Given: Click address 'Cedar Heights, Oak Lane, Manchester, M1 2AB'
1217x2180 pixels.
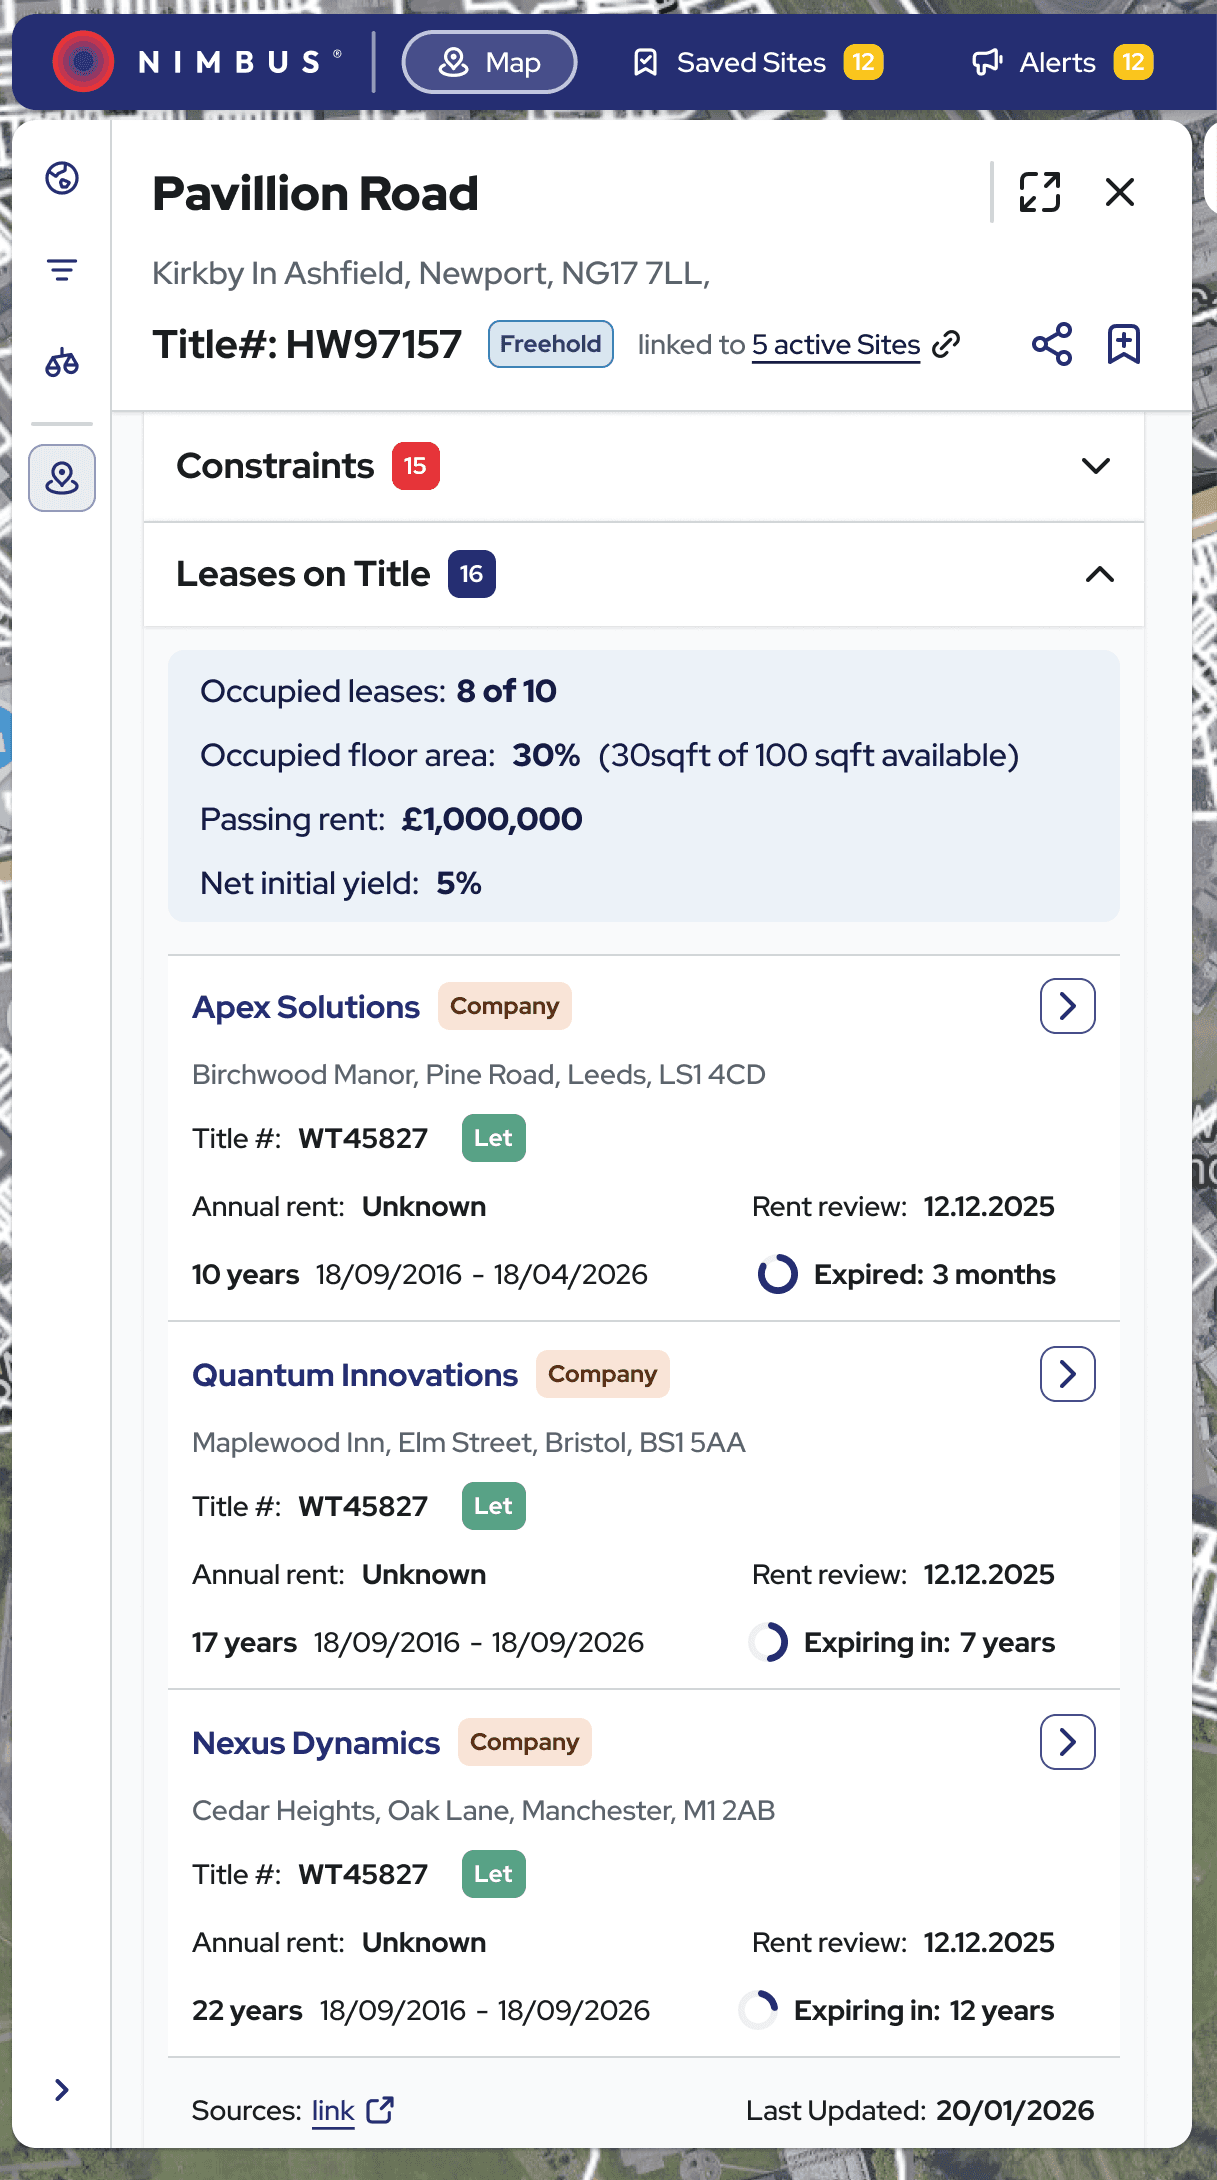Looking at the screenshot, I should pyautogui.click(x=484, y=1810).
